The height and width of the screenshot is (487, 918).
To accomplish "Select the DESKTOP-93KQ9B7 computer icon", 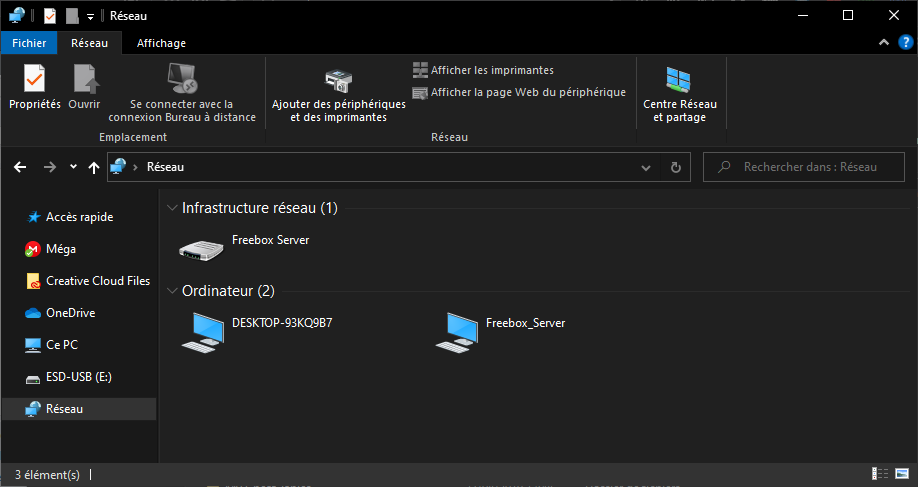I will pos(203,332).
